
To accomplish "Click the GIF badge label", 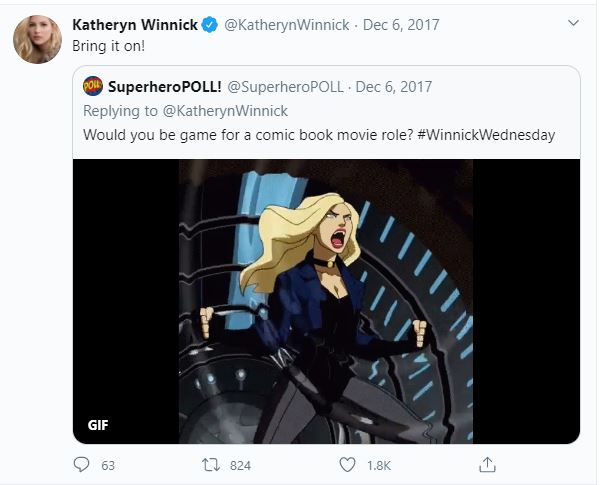I will tap(98, 425).
